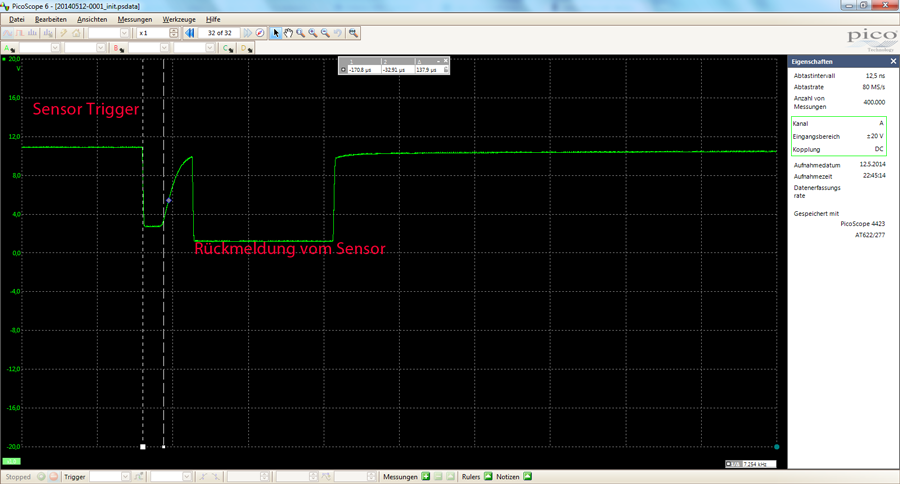Toggle the ruler legend lock icon
This screenshot has height=484, width=900.
[446, 69]
